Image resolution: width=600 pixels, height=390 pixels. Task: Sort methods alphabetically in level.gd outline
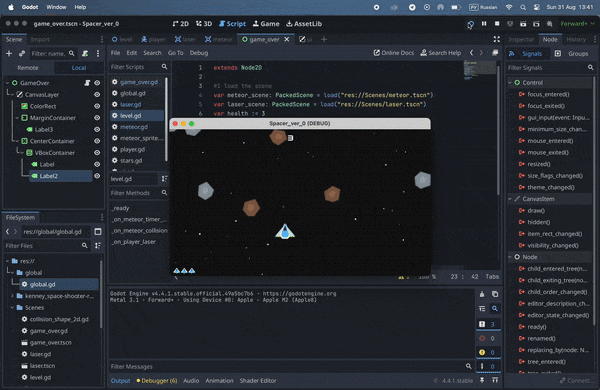point(165,179)
